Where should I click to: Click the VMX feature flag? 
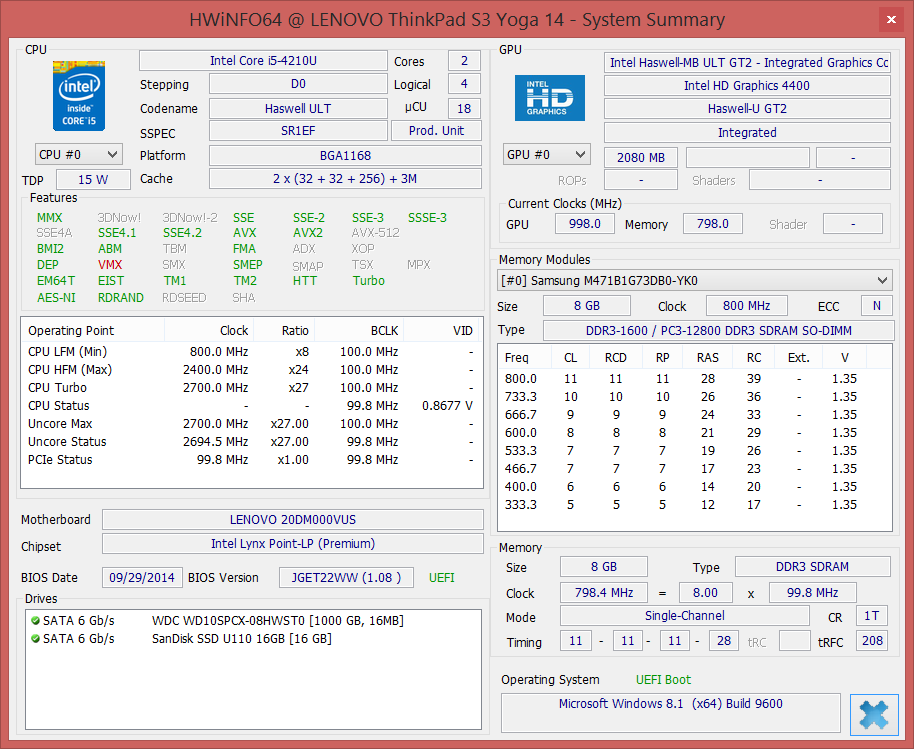[110, 265]
